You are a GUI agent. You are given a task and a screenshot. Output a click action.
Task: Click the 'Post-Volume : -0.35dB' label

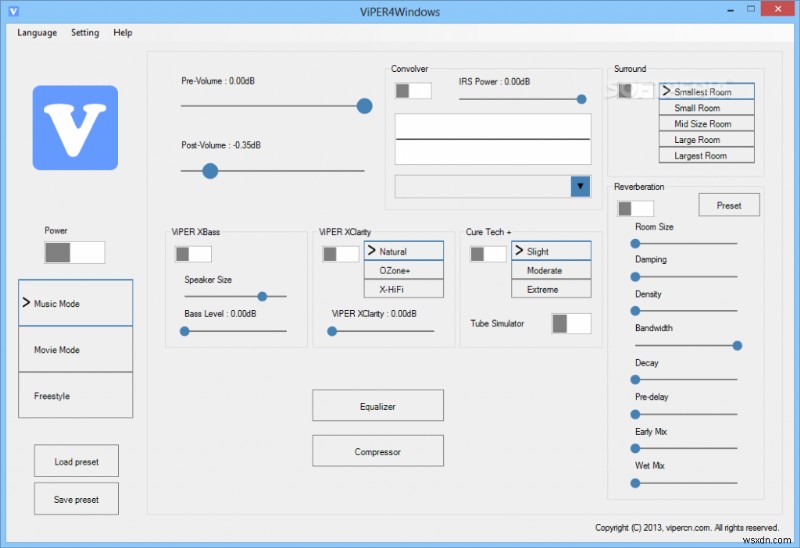tap(221, 145)
